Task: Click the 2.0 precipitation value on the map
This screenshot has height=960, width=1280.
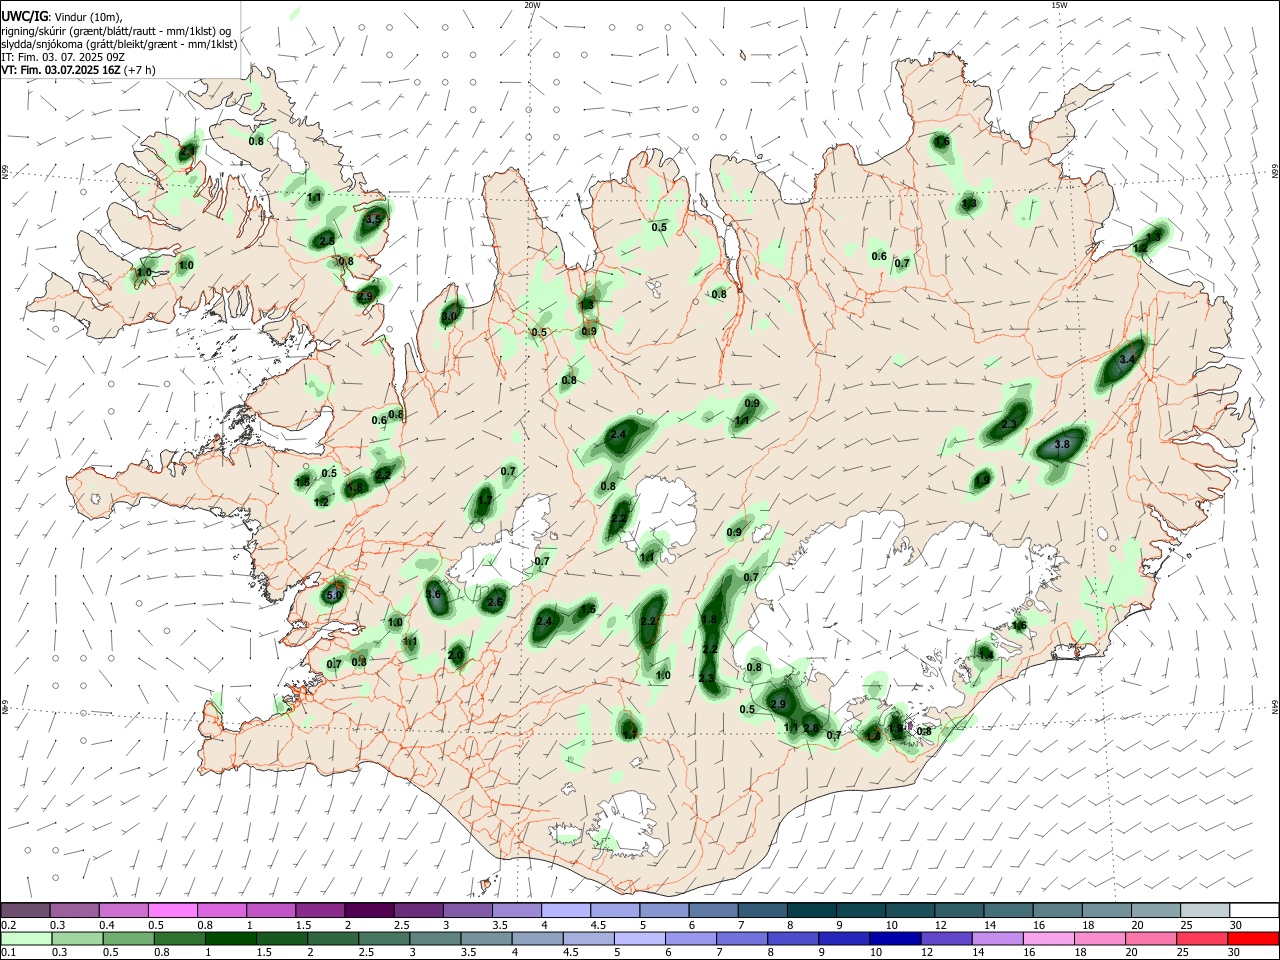Action: point(456,655)
